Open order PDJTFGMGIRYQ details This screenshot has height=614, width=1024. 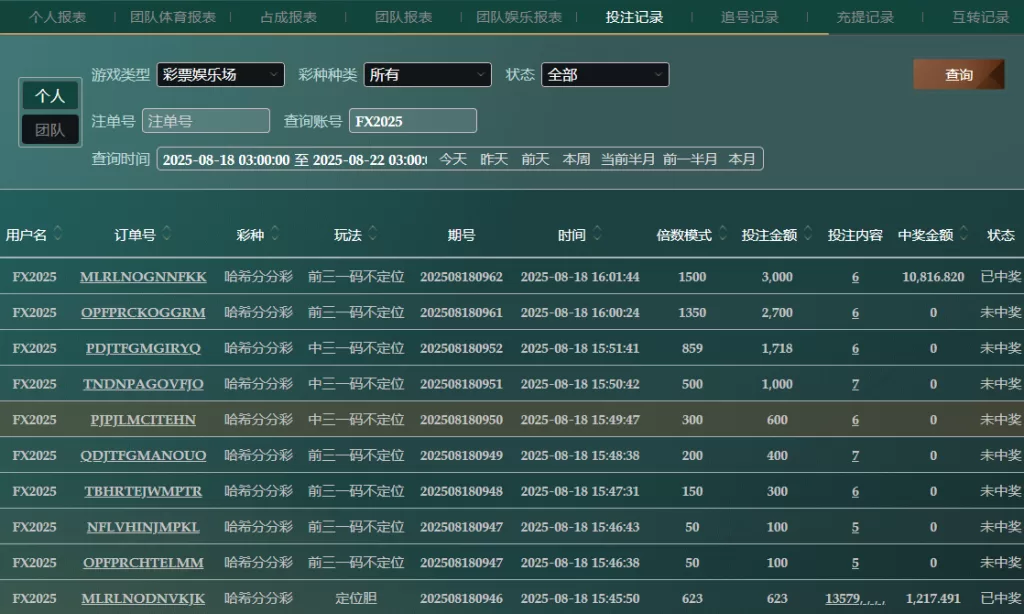(x=143, y=349)
